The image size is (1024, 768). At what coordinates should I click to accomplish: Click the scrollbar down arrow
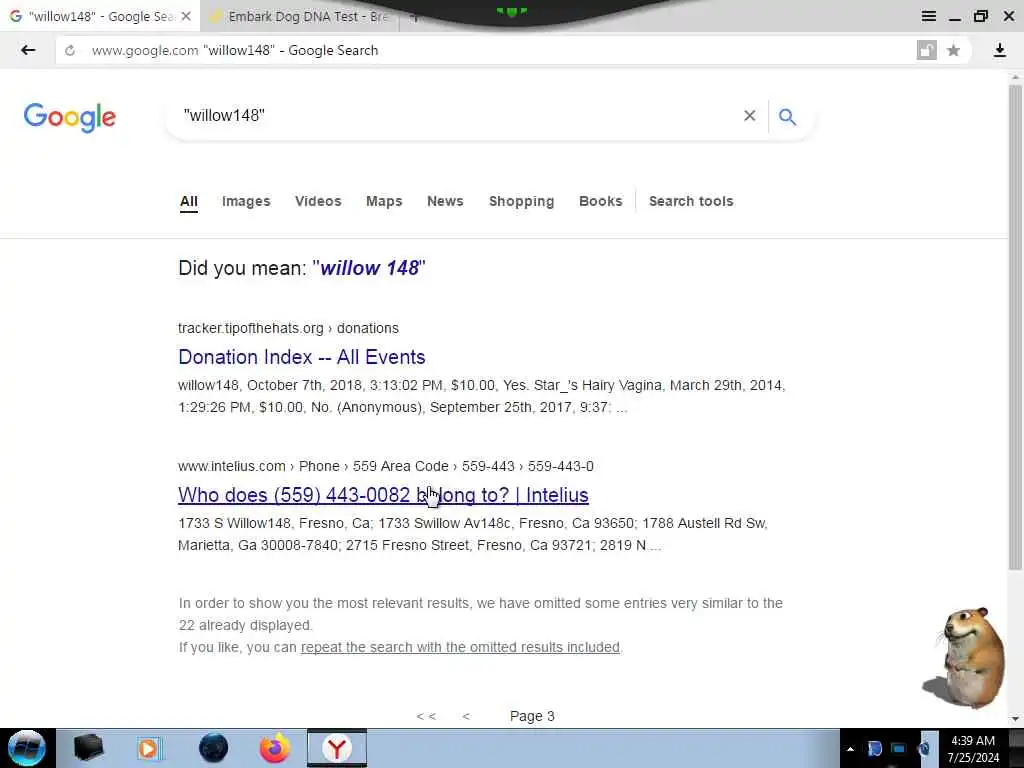(1016, 719)
